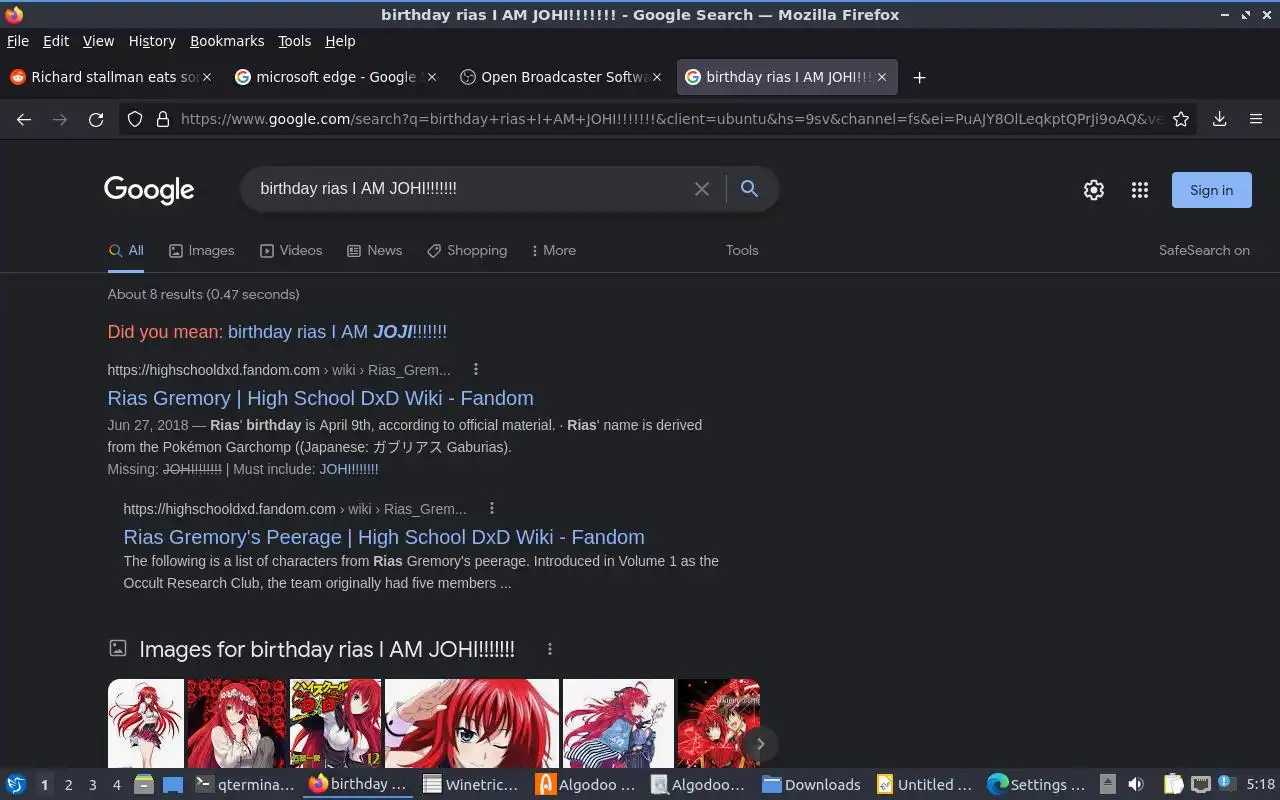Open the volume control tray icon
This screenshot has width=1280, height=800.
coord(1136,784)
